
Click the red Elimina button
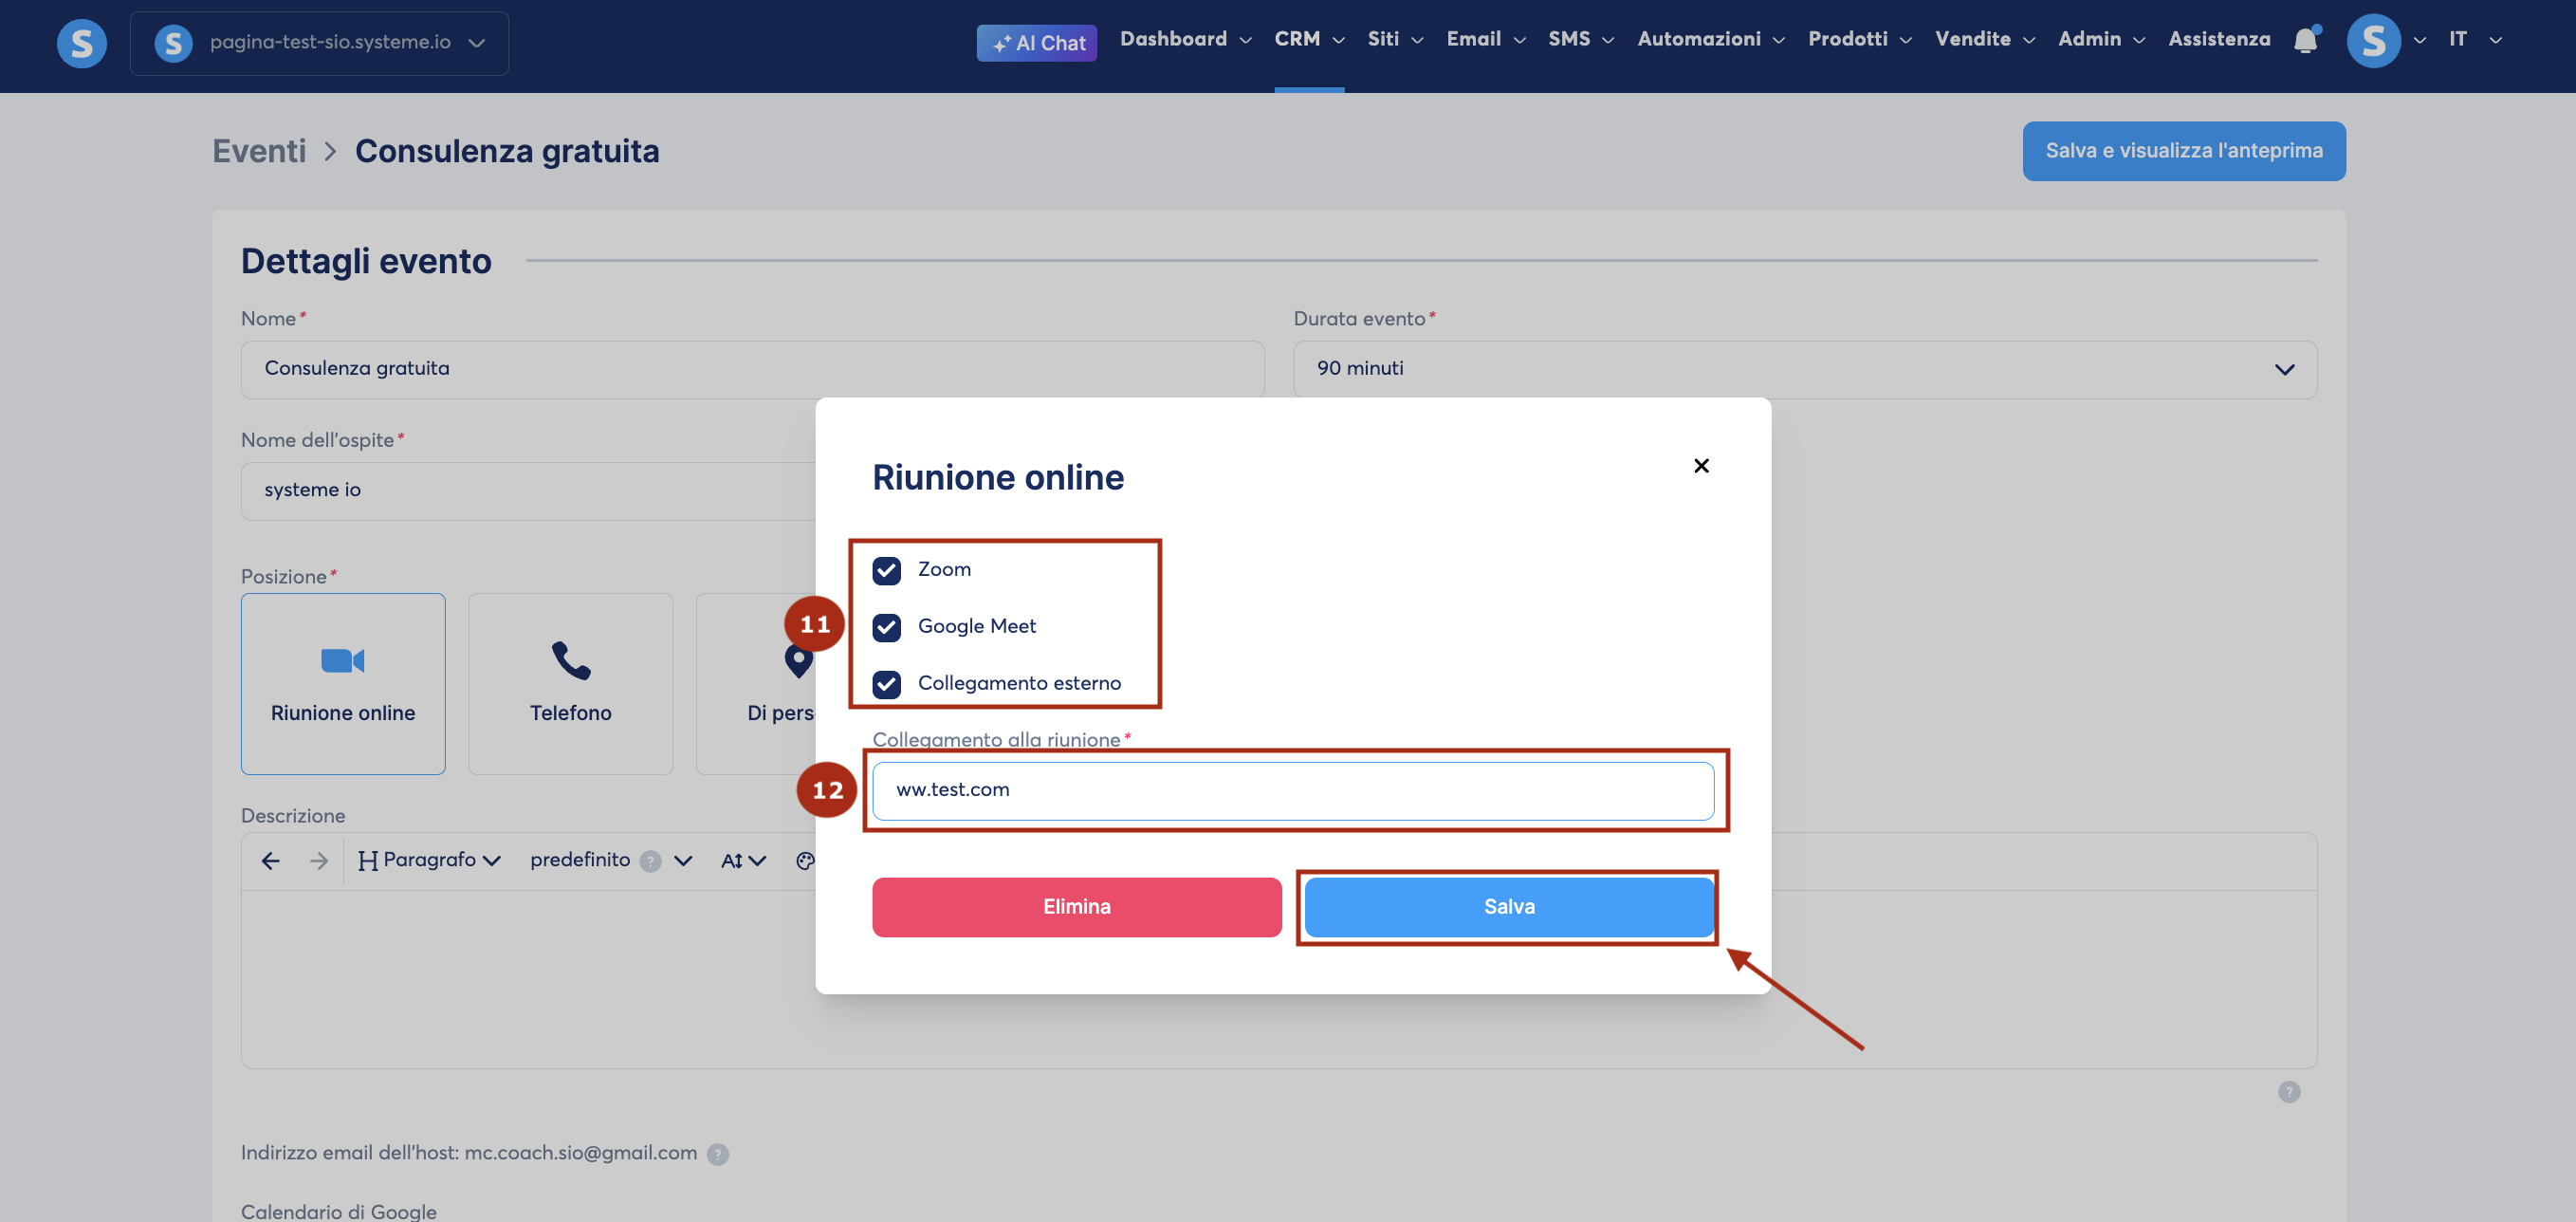click(x=1077, y=907)
